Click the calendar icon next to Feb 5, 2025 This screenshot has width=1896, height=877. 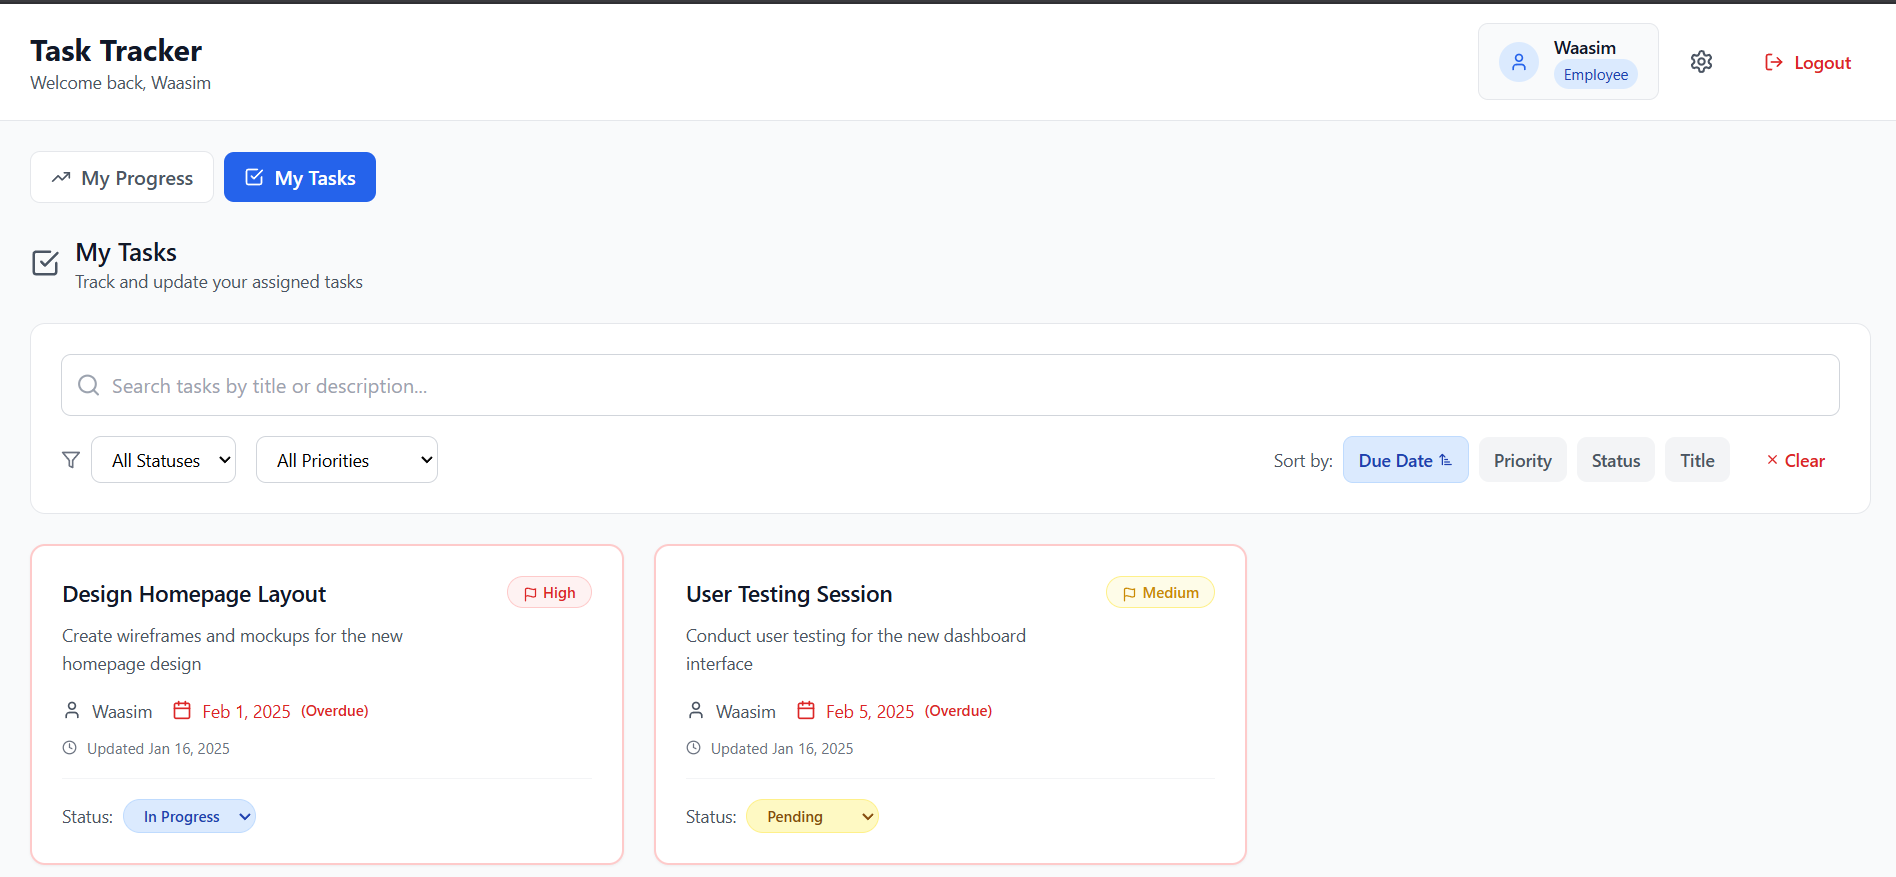(806, 711)
